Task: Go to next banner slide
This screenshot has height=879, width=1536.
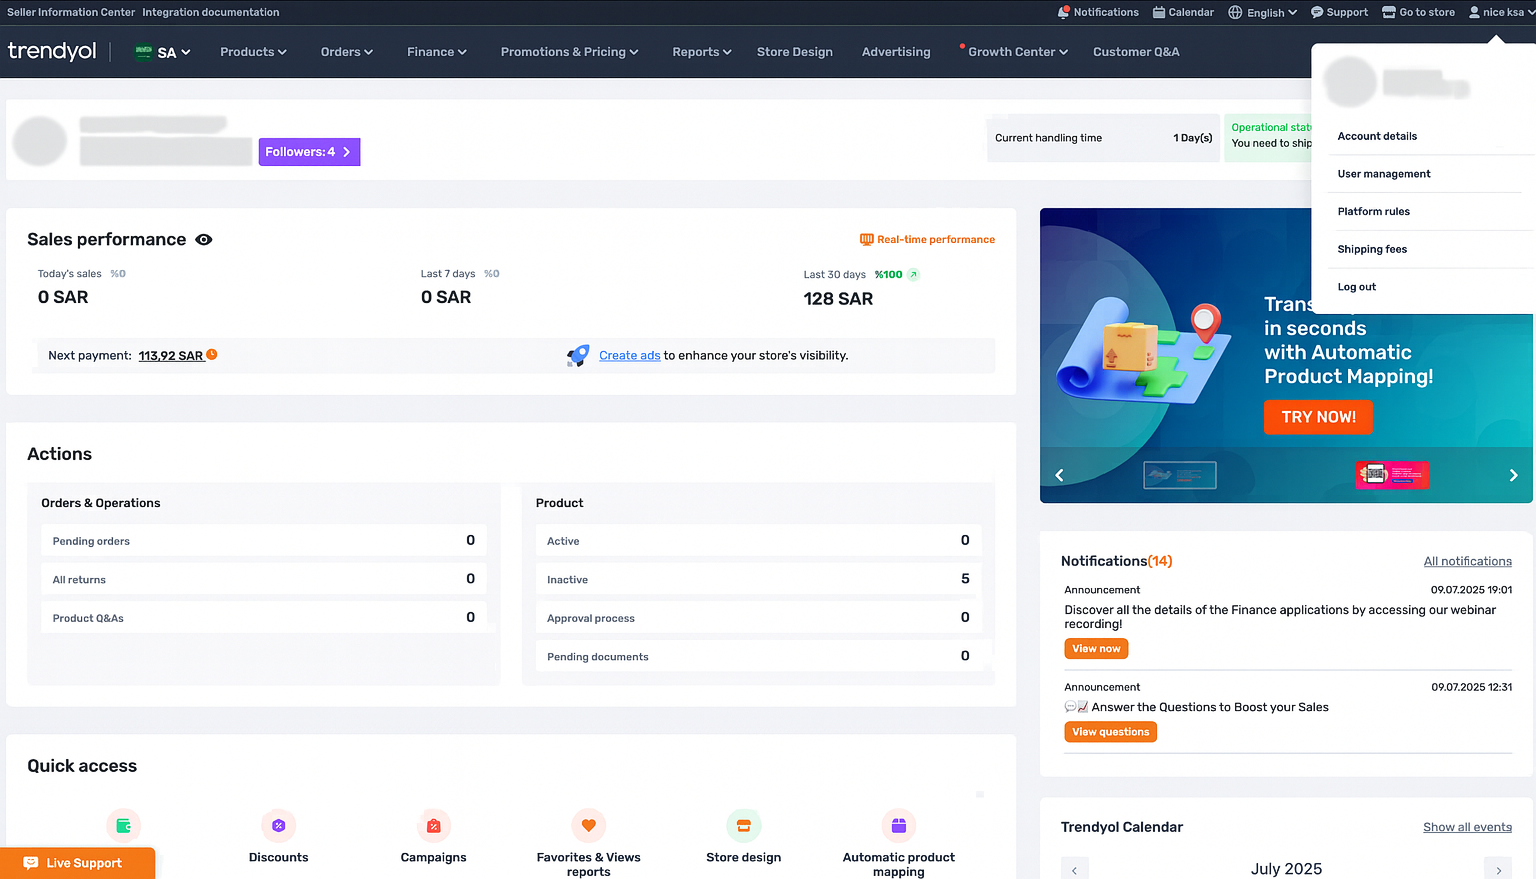Action: click(1513, 475)
